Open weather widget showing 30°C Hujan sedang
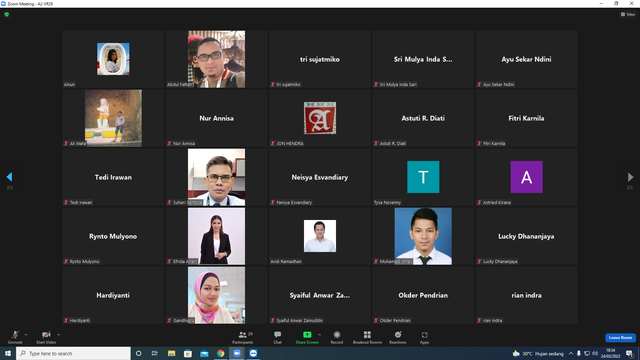Viewport: 640px width, 360px height. tap(538, 353)
